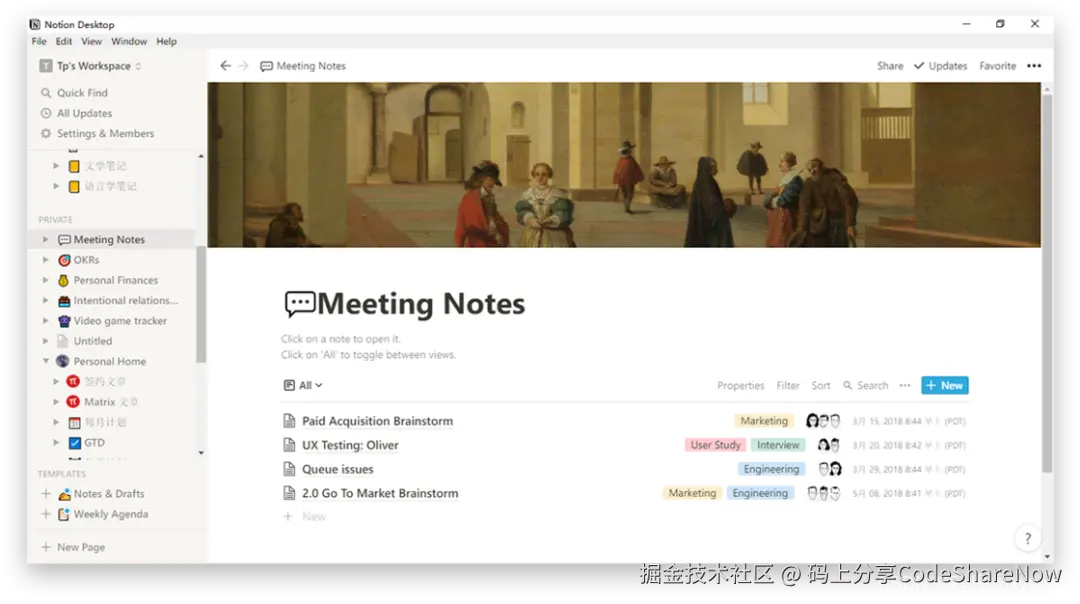1080x604 pixels.
Task: Open the database view options ellipsis
Action: (x=905, y=386)
